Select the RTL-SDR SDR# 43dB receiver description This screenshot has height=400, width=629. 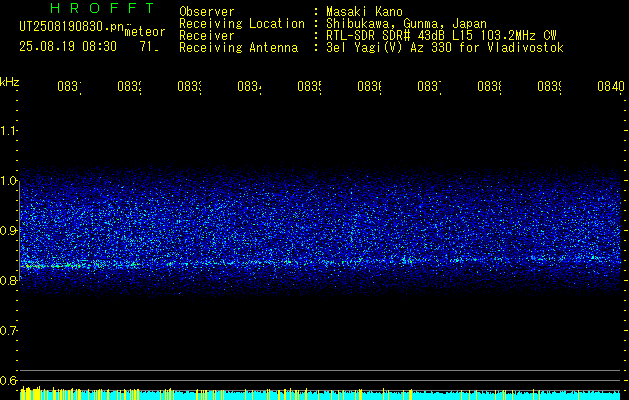pyautogui.click(x=441, y=36)
